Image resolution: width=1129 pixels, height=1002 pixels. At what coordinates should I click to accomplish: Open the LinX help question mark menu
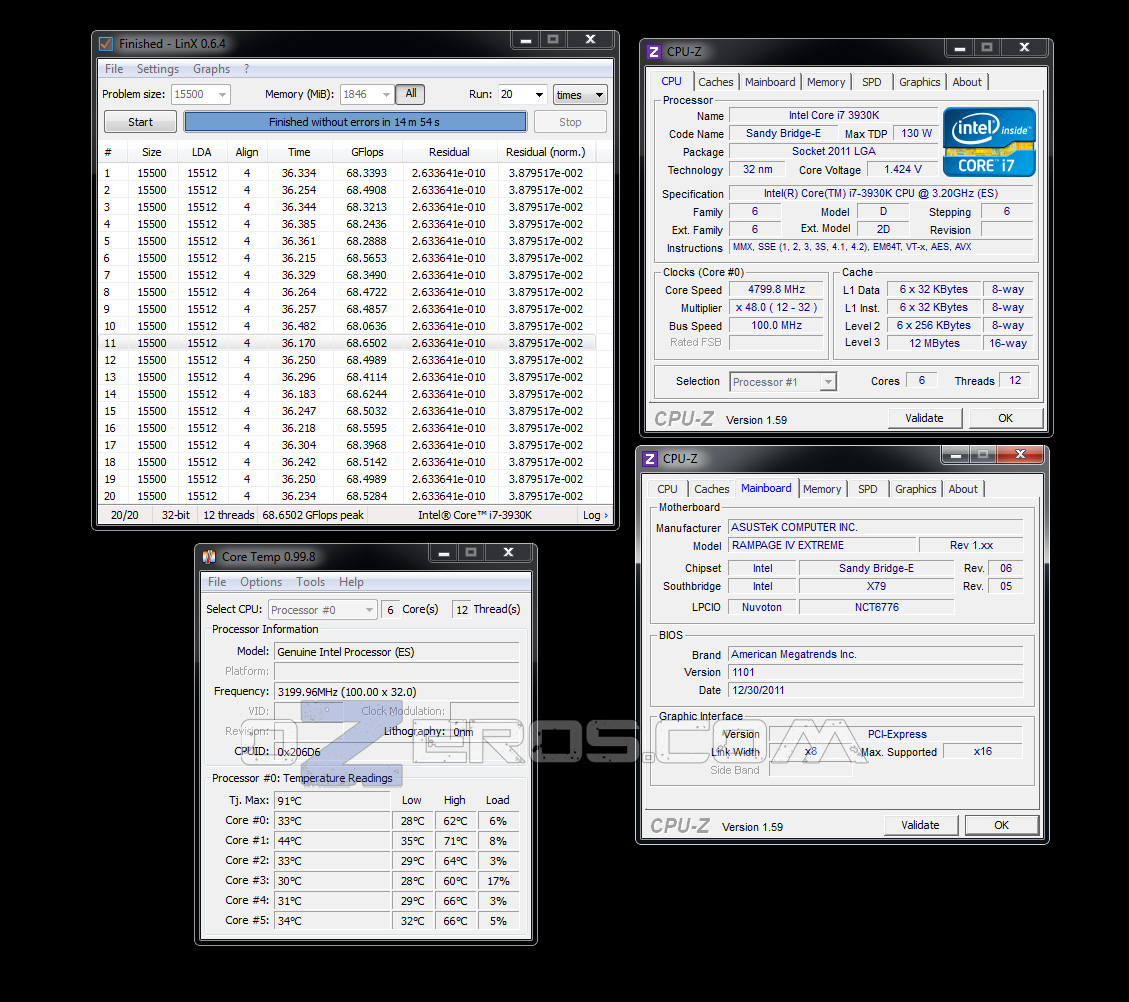click(246, 69)
